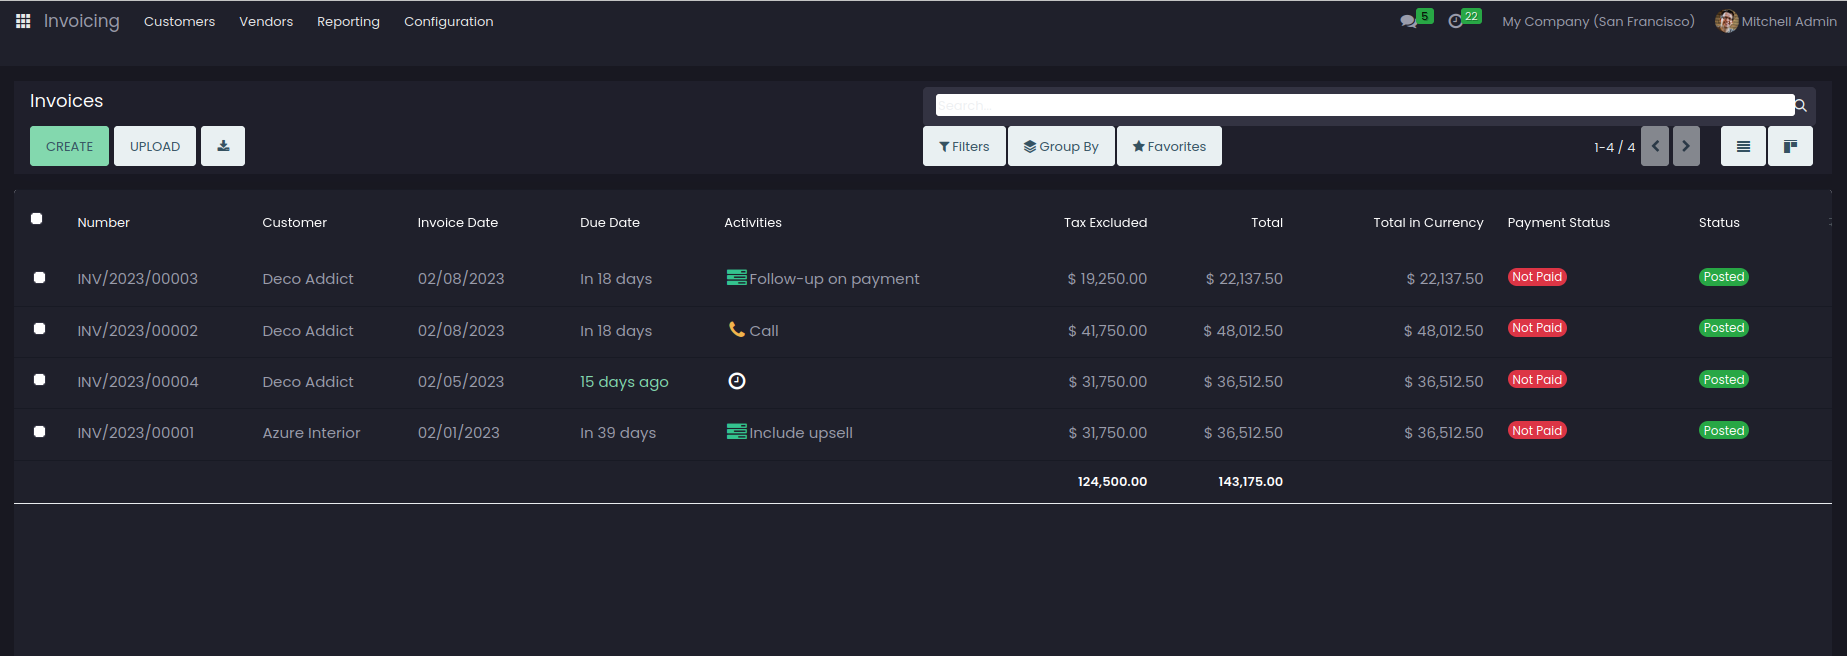Click into the search input field

pos(1364,105)
